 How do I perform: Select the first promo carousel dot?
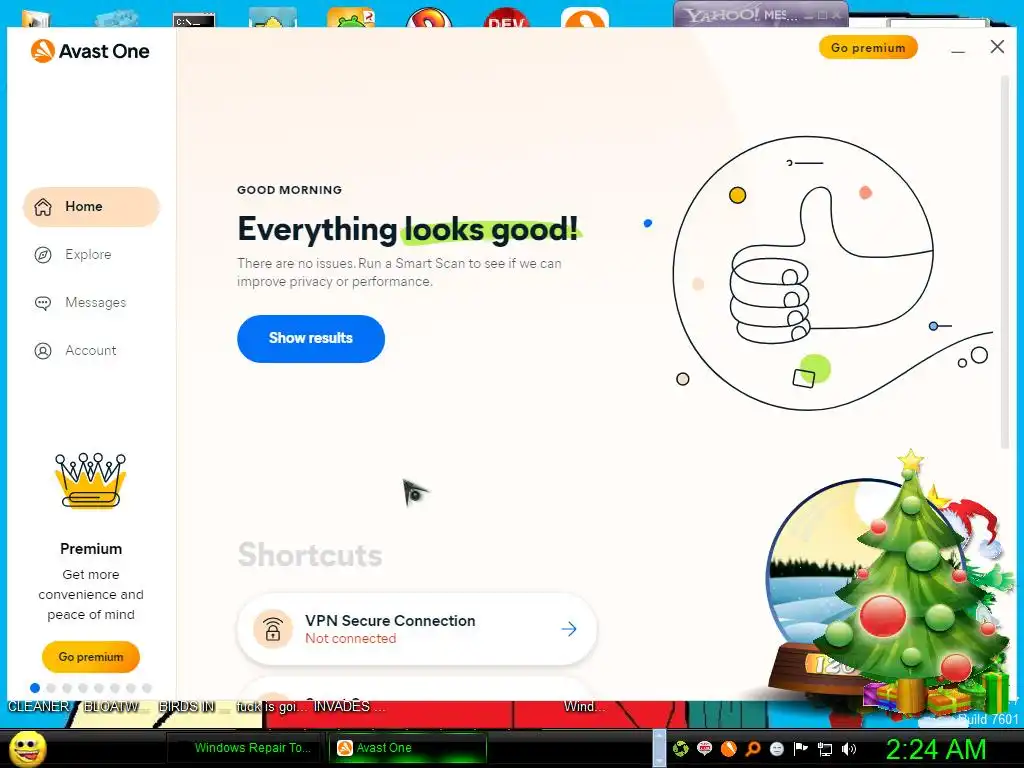click(35, 688)
